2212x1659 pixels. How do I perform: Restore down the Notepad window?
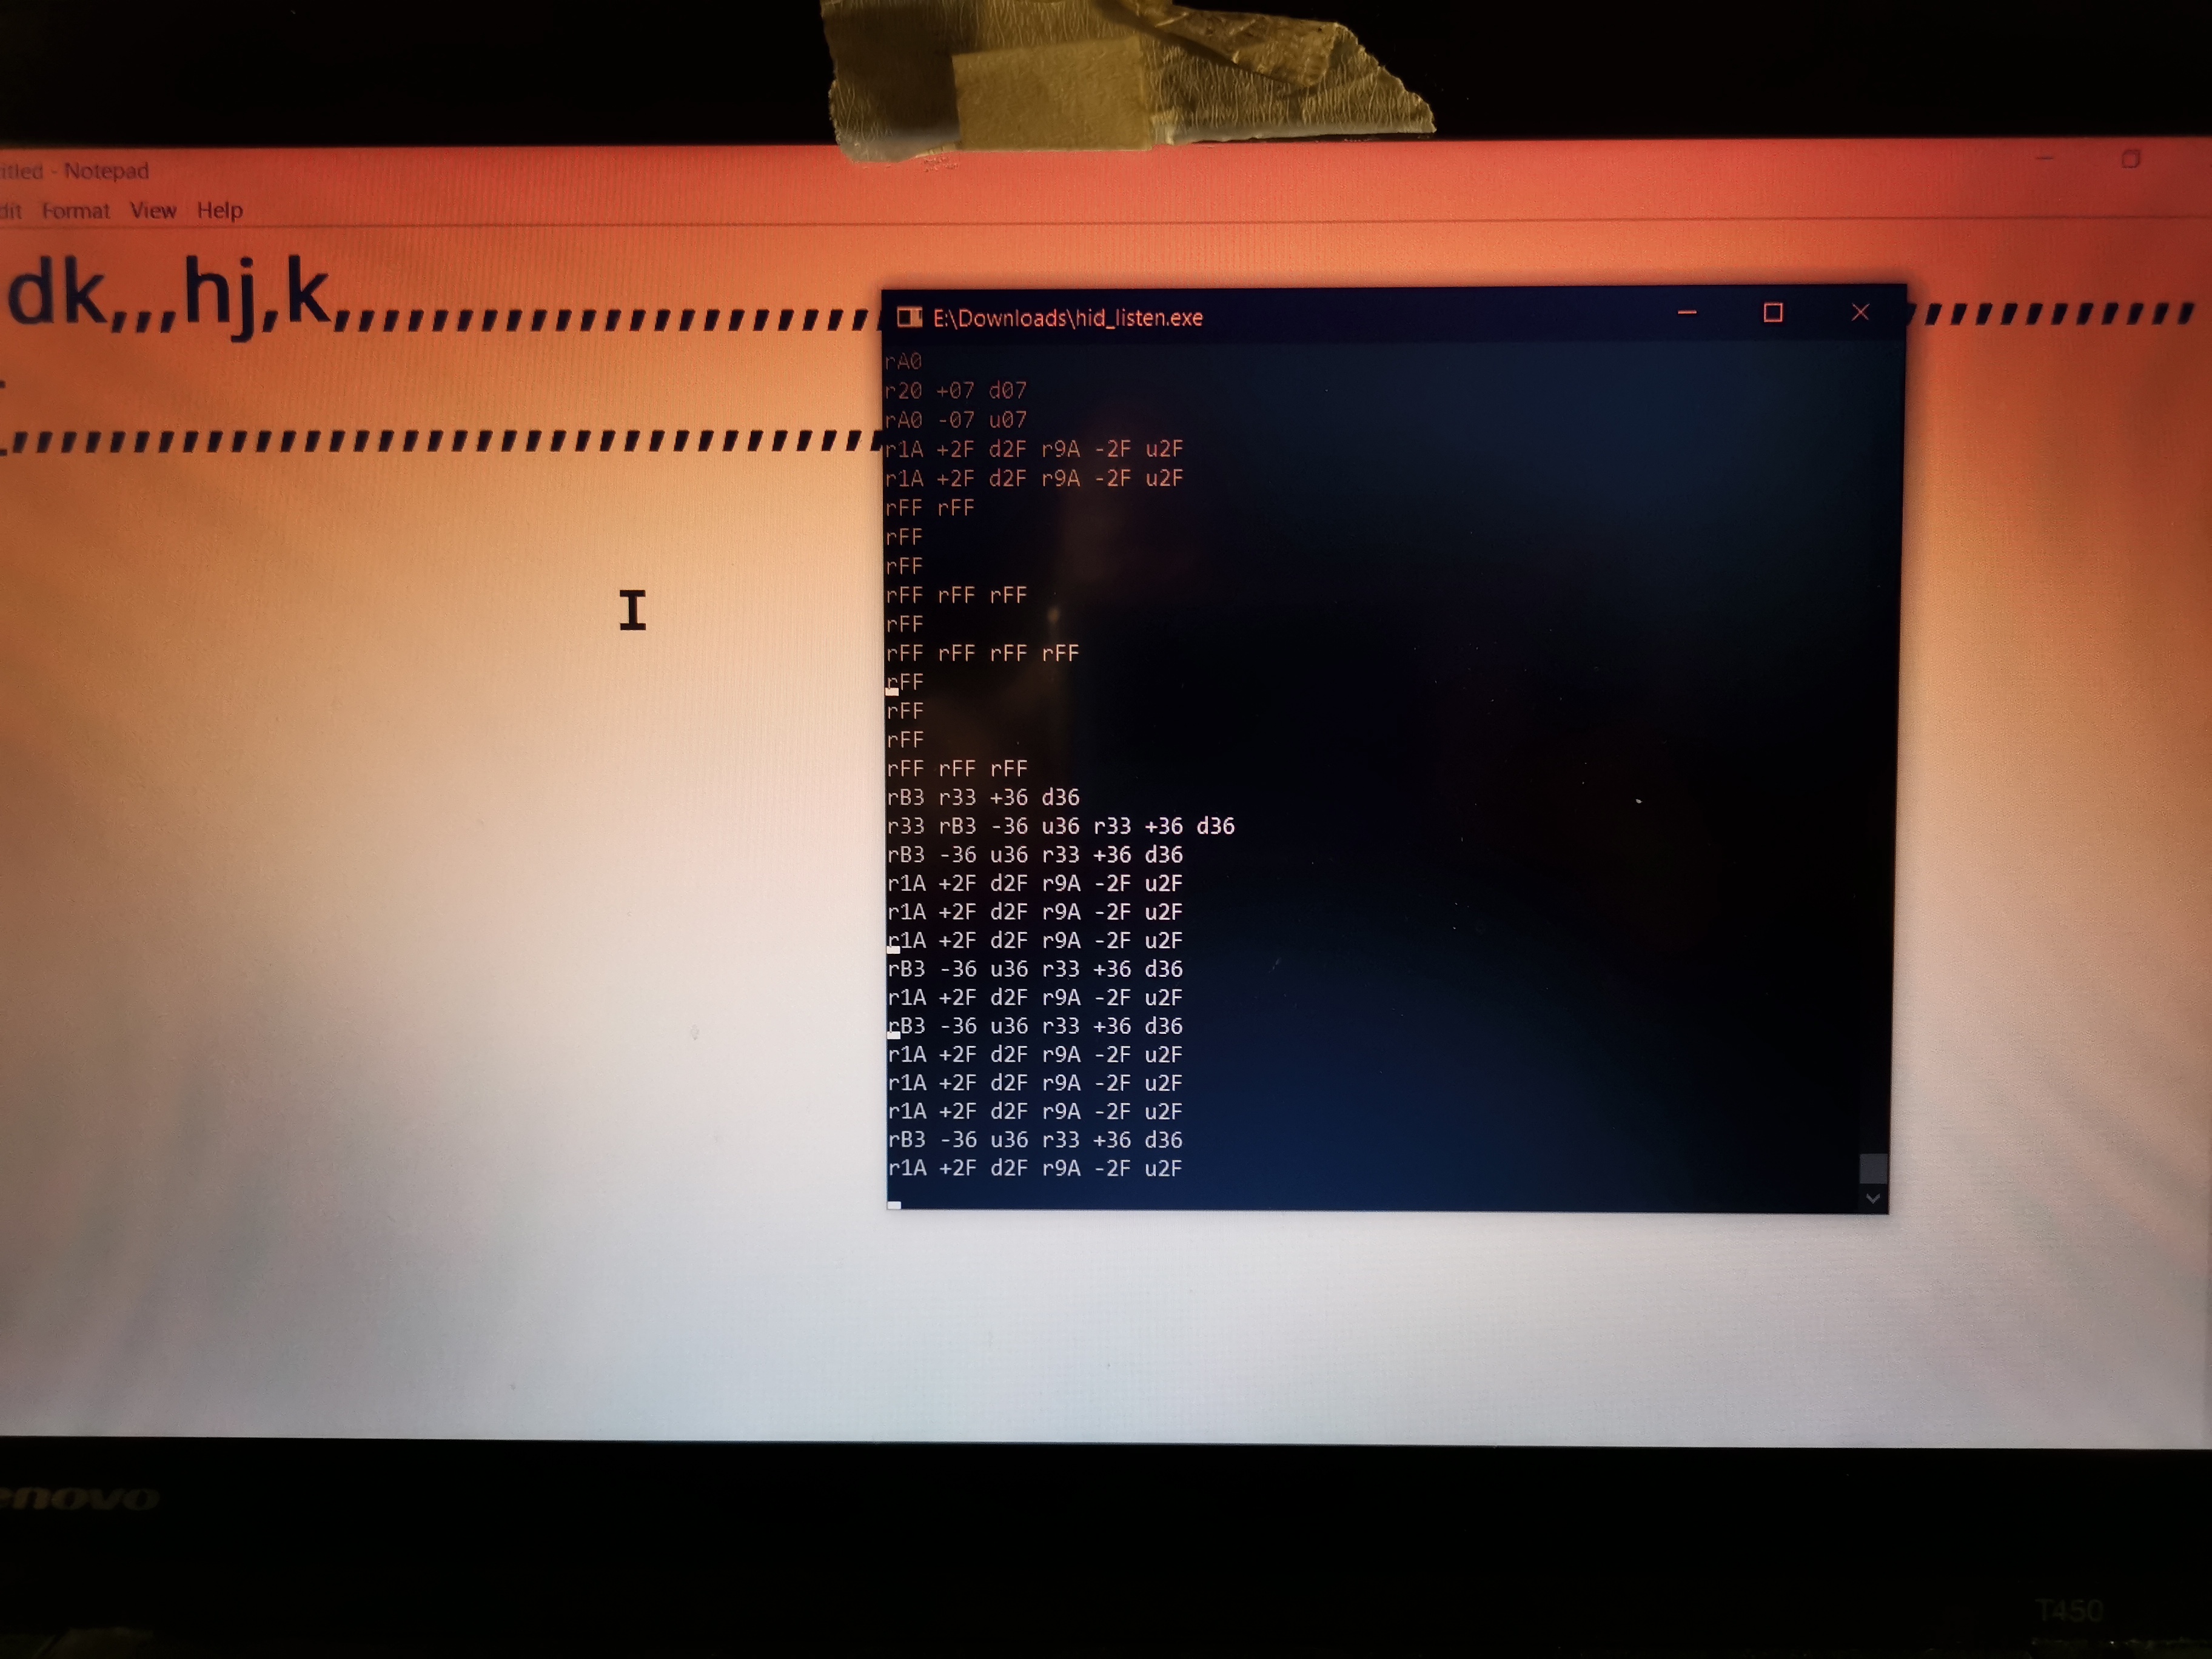coord(2130,160)
